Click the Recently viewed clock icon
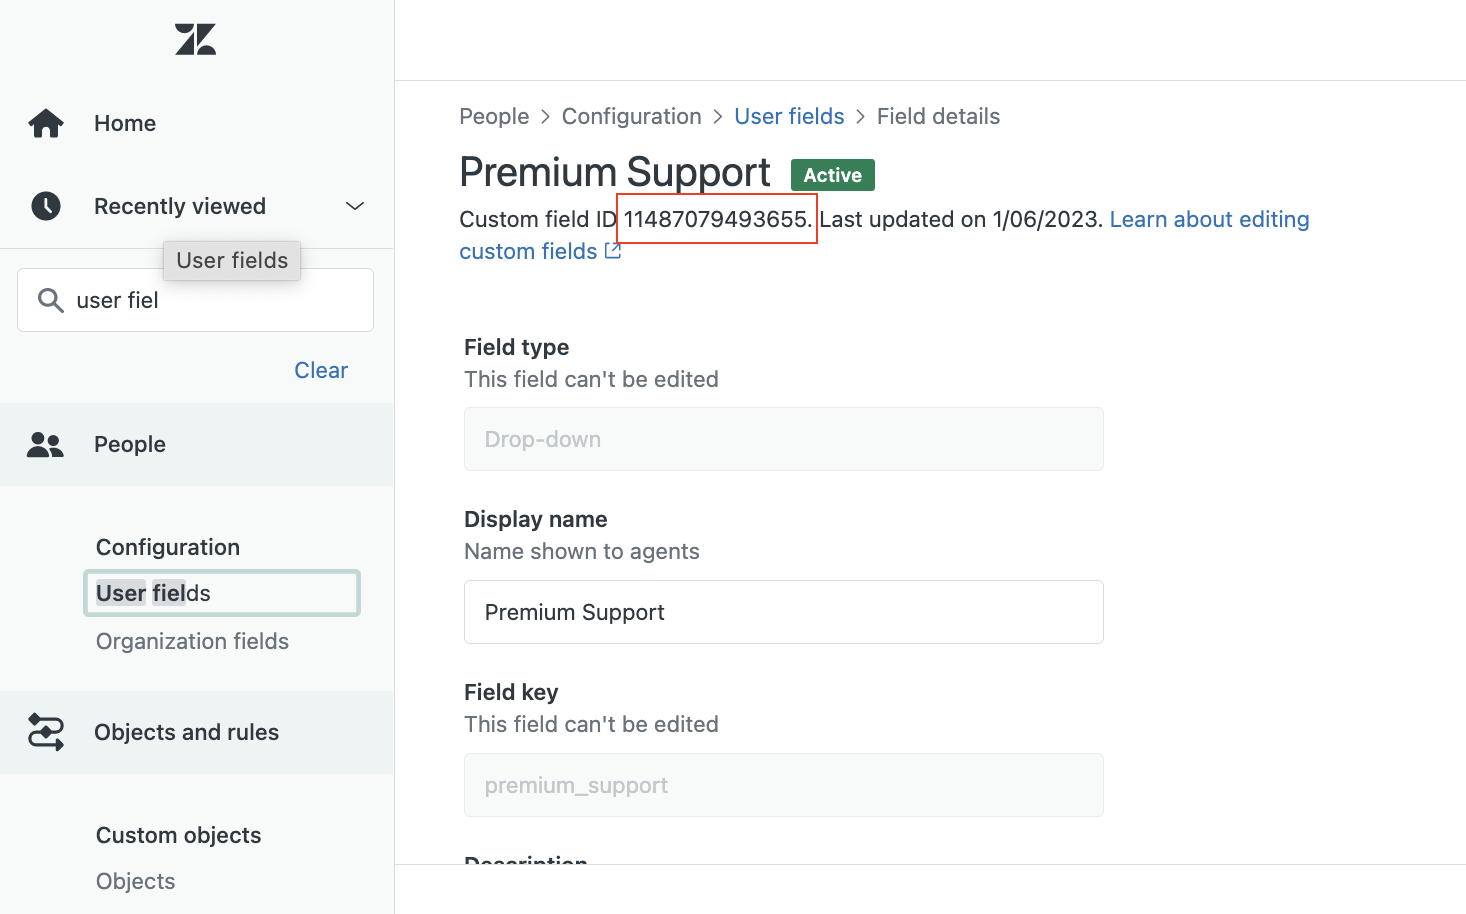 pyautogui.click(x=46, y=206)
